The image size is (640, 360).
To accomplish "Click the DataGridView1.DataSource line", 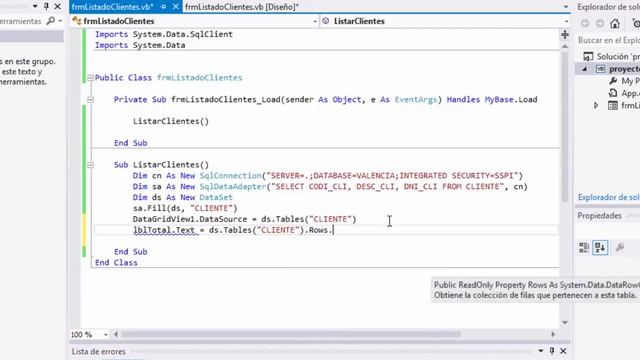I will pyautogui.click(x=244, y=219).
